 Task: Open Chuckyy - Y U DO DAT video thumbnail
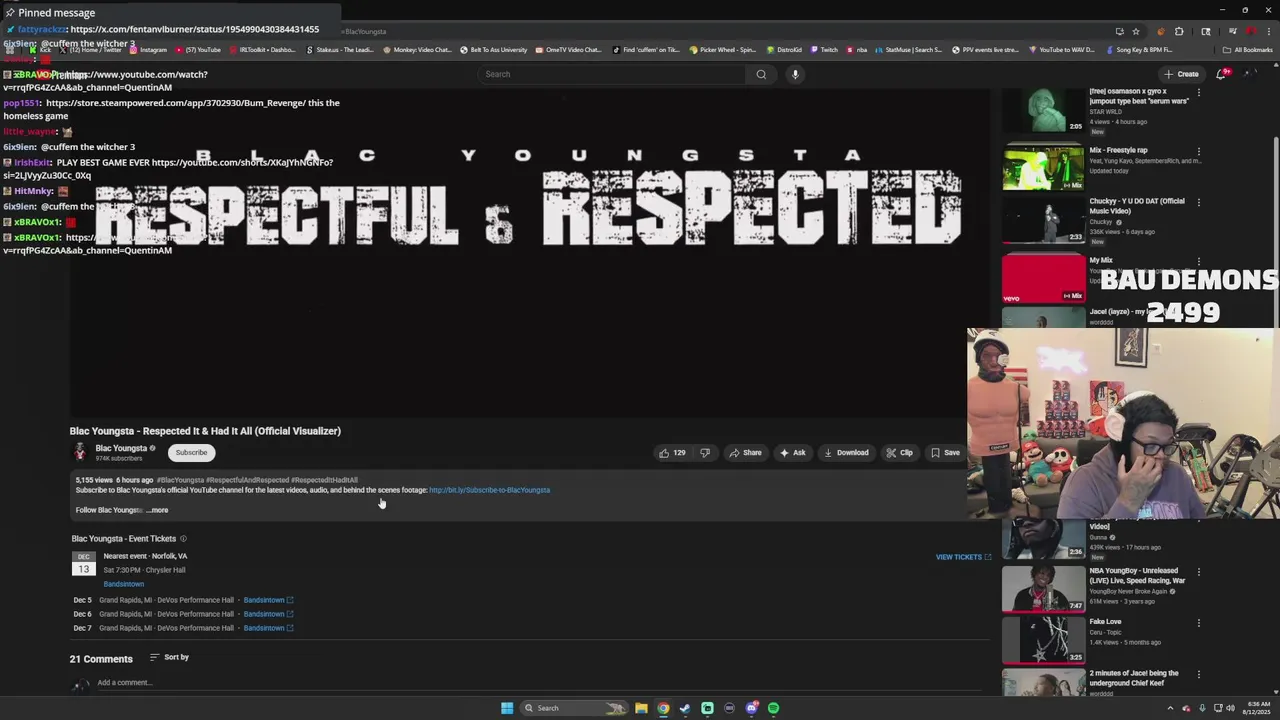[x=1043, y=220]
